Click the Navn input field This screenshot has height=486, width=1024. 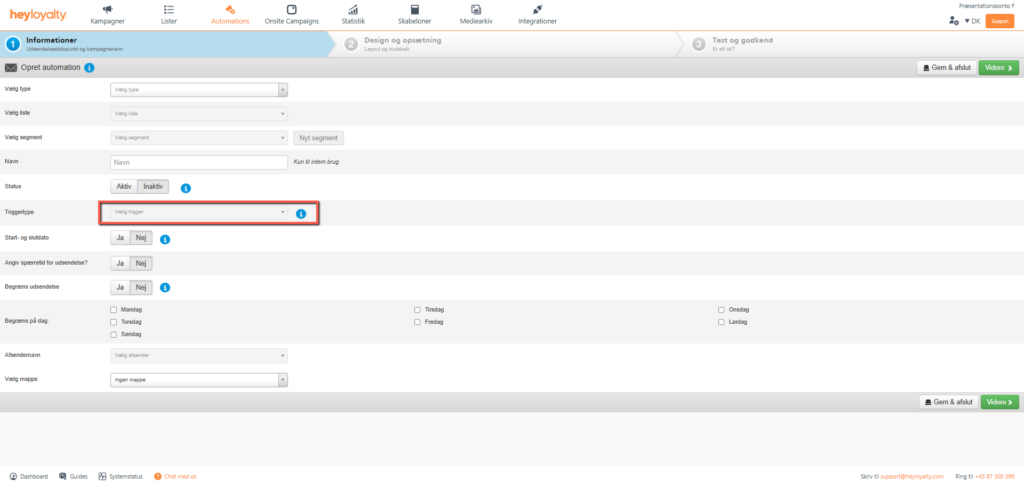pos(198,162)
